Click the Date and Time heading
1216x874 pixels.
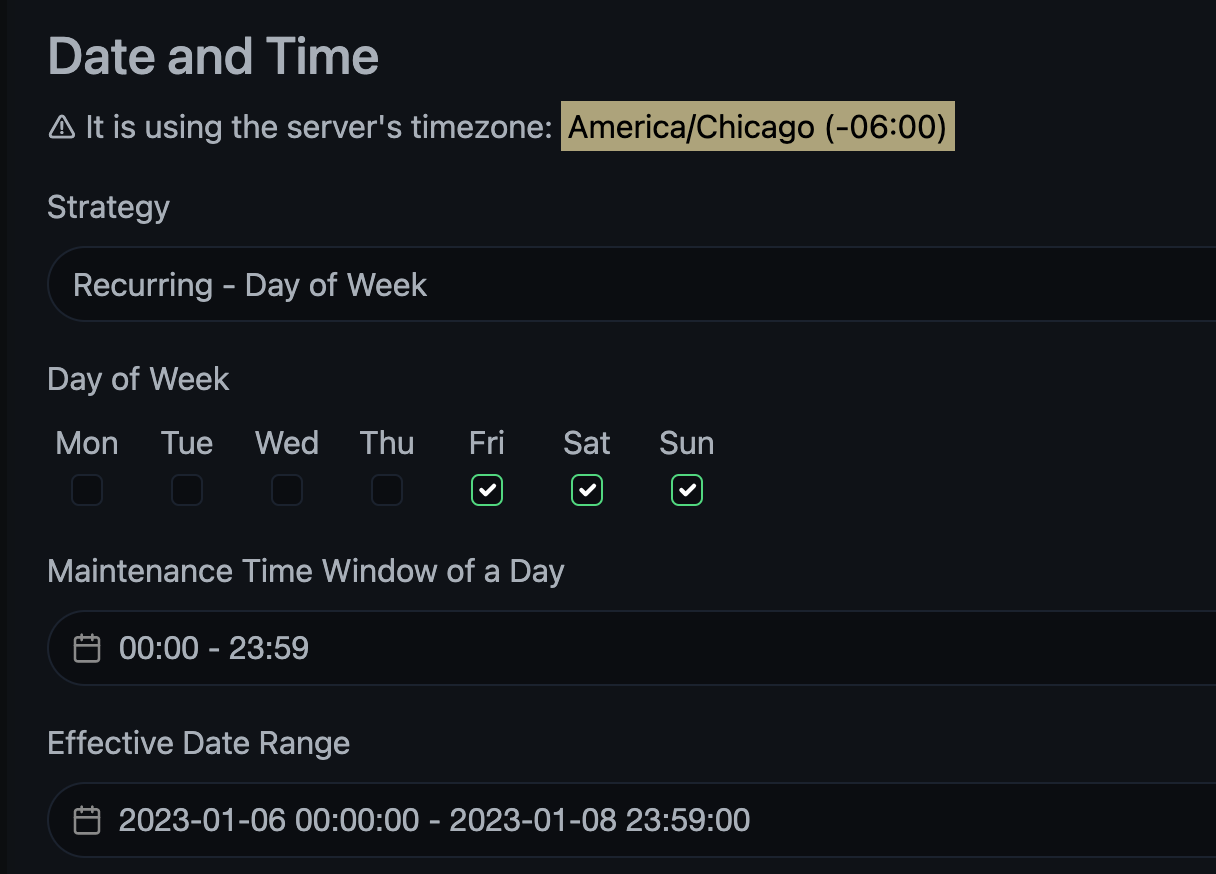pyautogui.click(x=213, y=56)
